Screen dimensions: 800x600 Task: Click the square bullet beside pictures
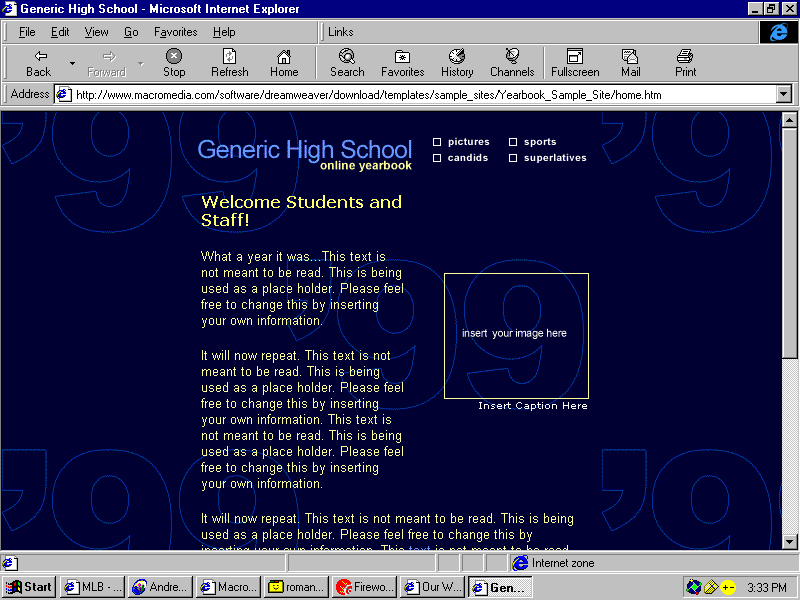[x=437, y=142]
